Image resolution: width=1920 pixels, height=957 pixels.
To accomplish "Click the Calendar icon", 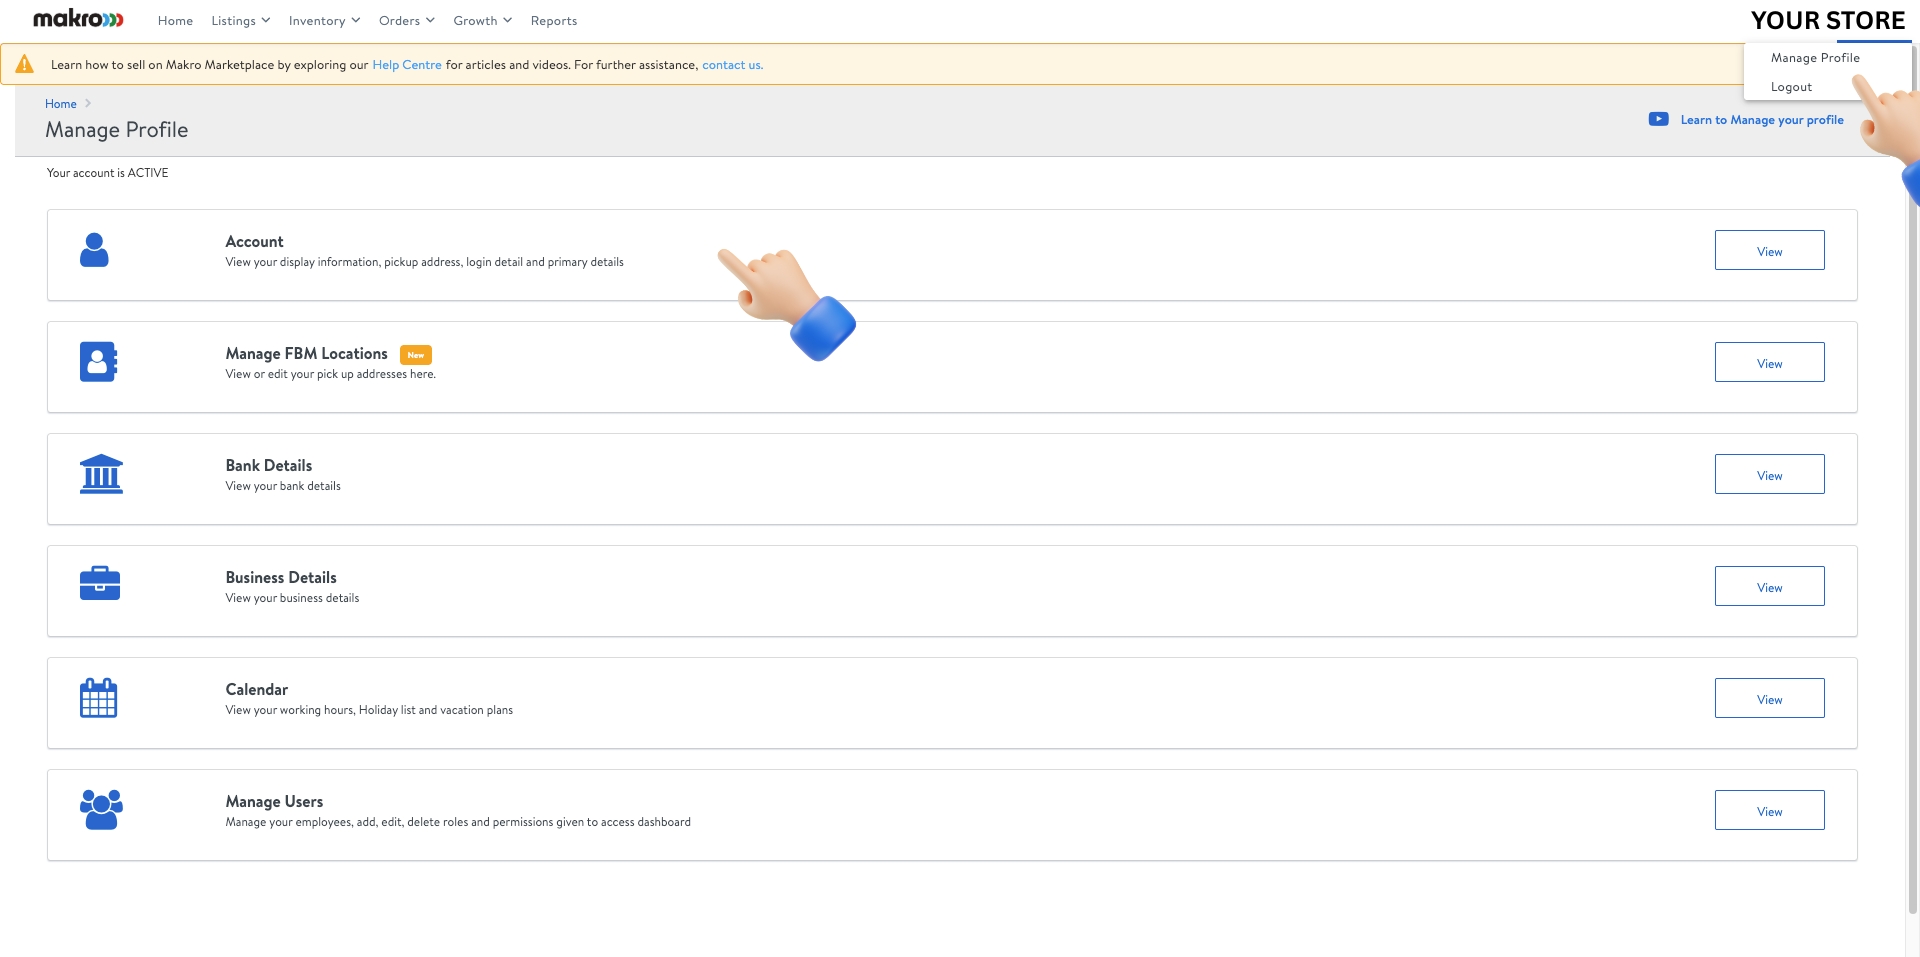I will [x=99, y=697].
